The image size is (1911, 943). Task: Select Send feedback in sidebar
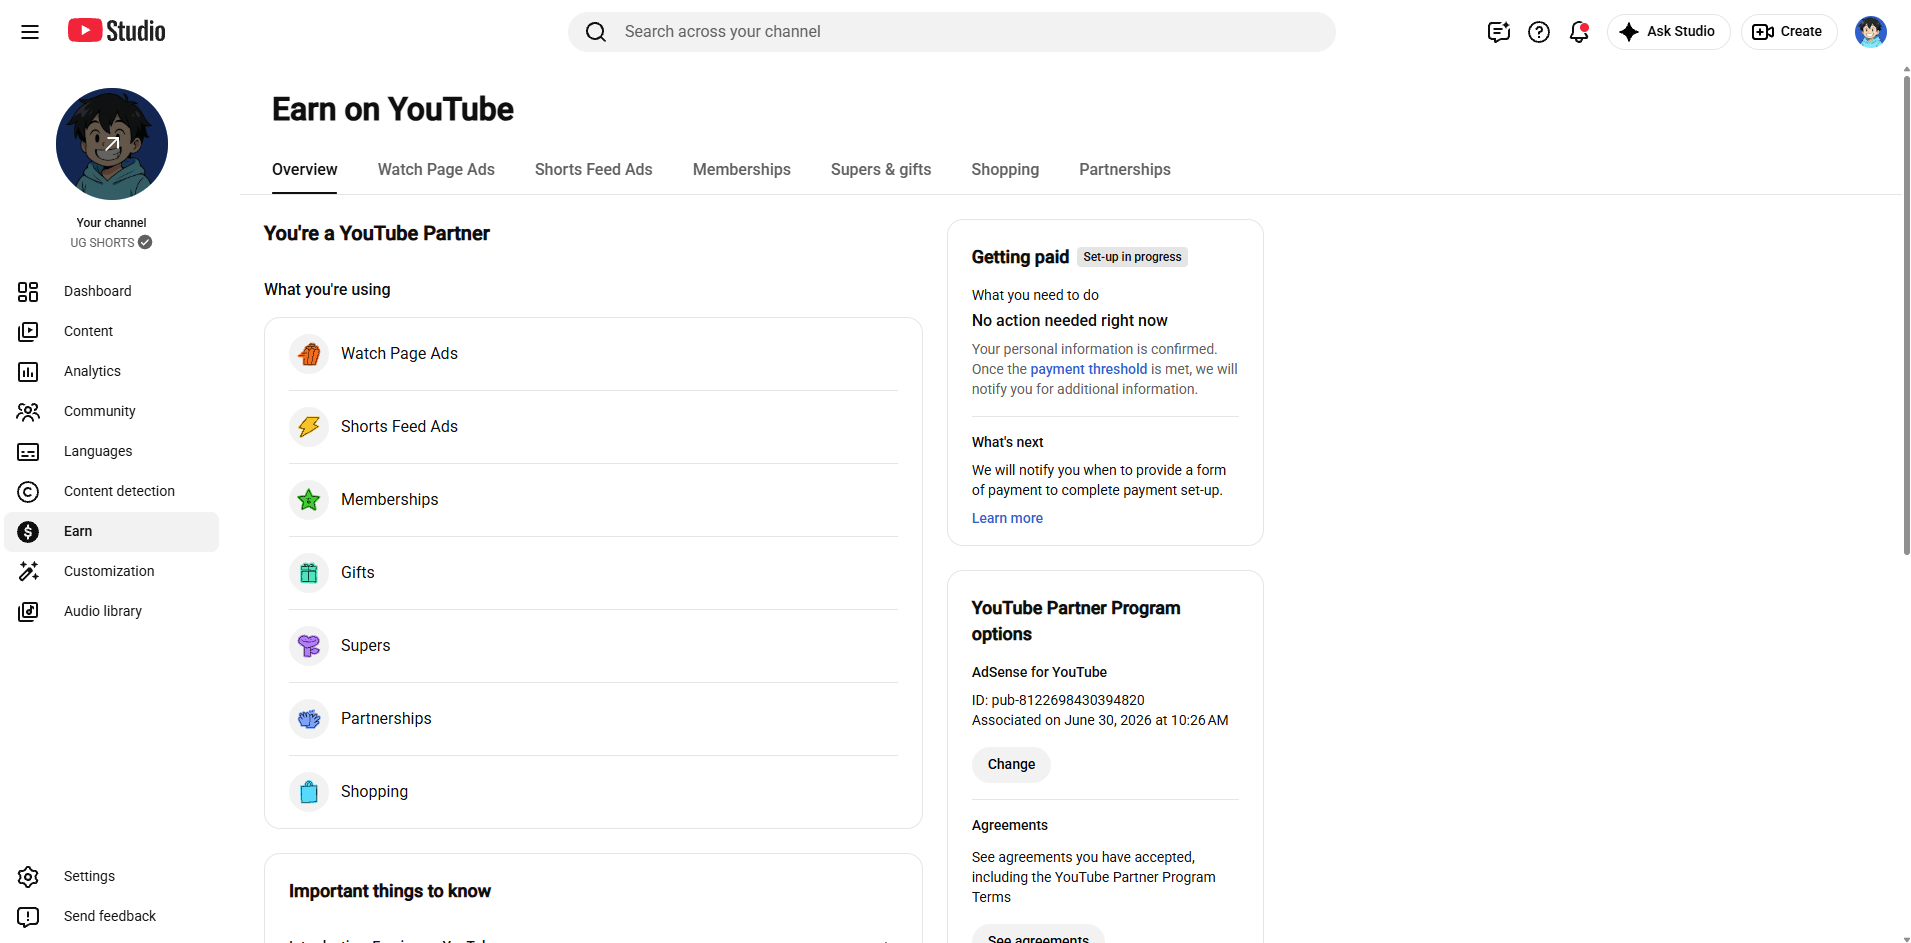click(x=112, y=916)
